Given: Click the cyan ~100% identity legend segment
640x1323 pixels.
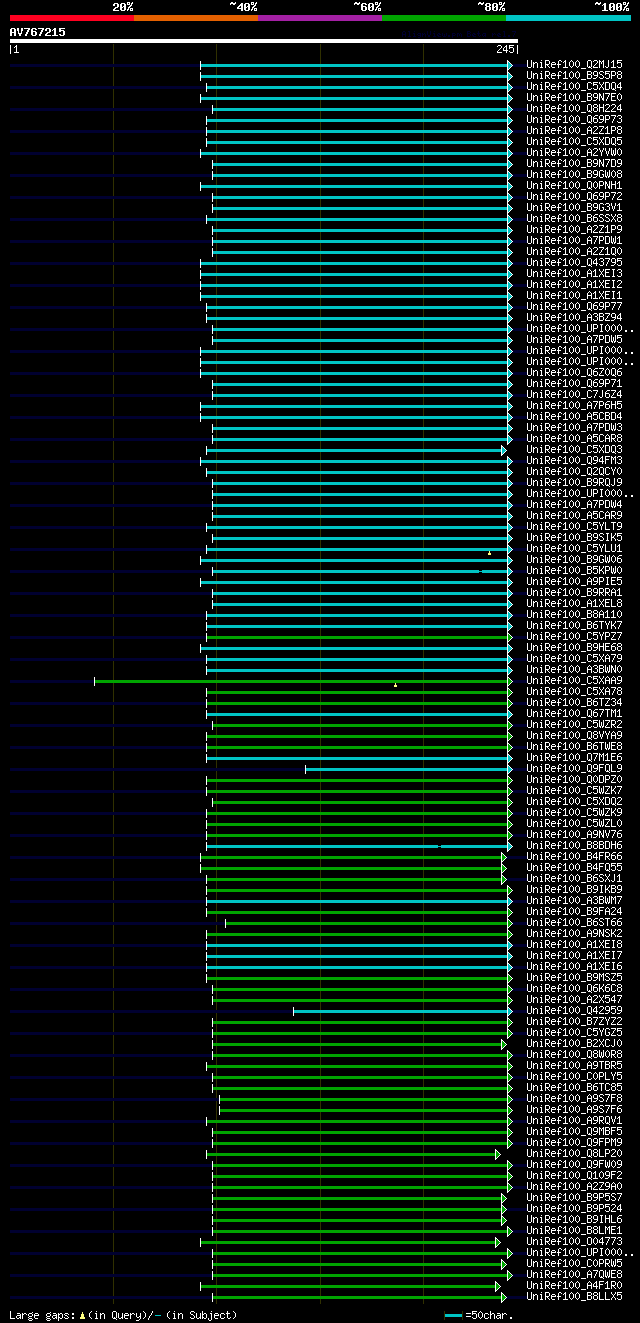Looking at the screenshot, I should (x=568, y=18).
